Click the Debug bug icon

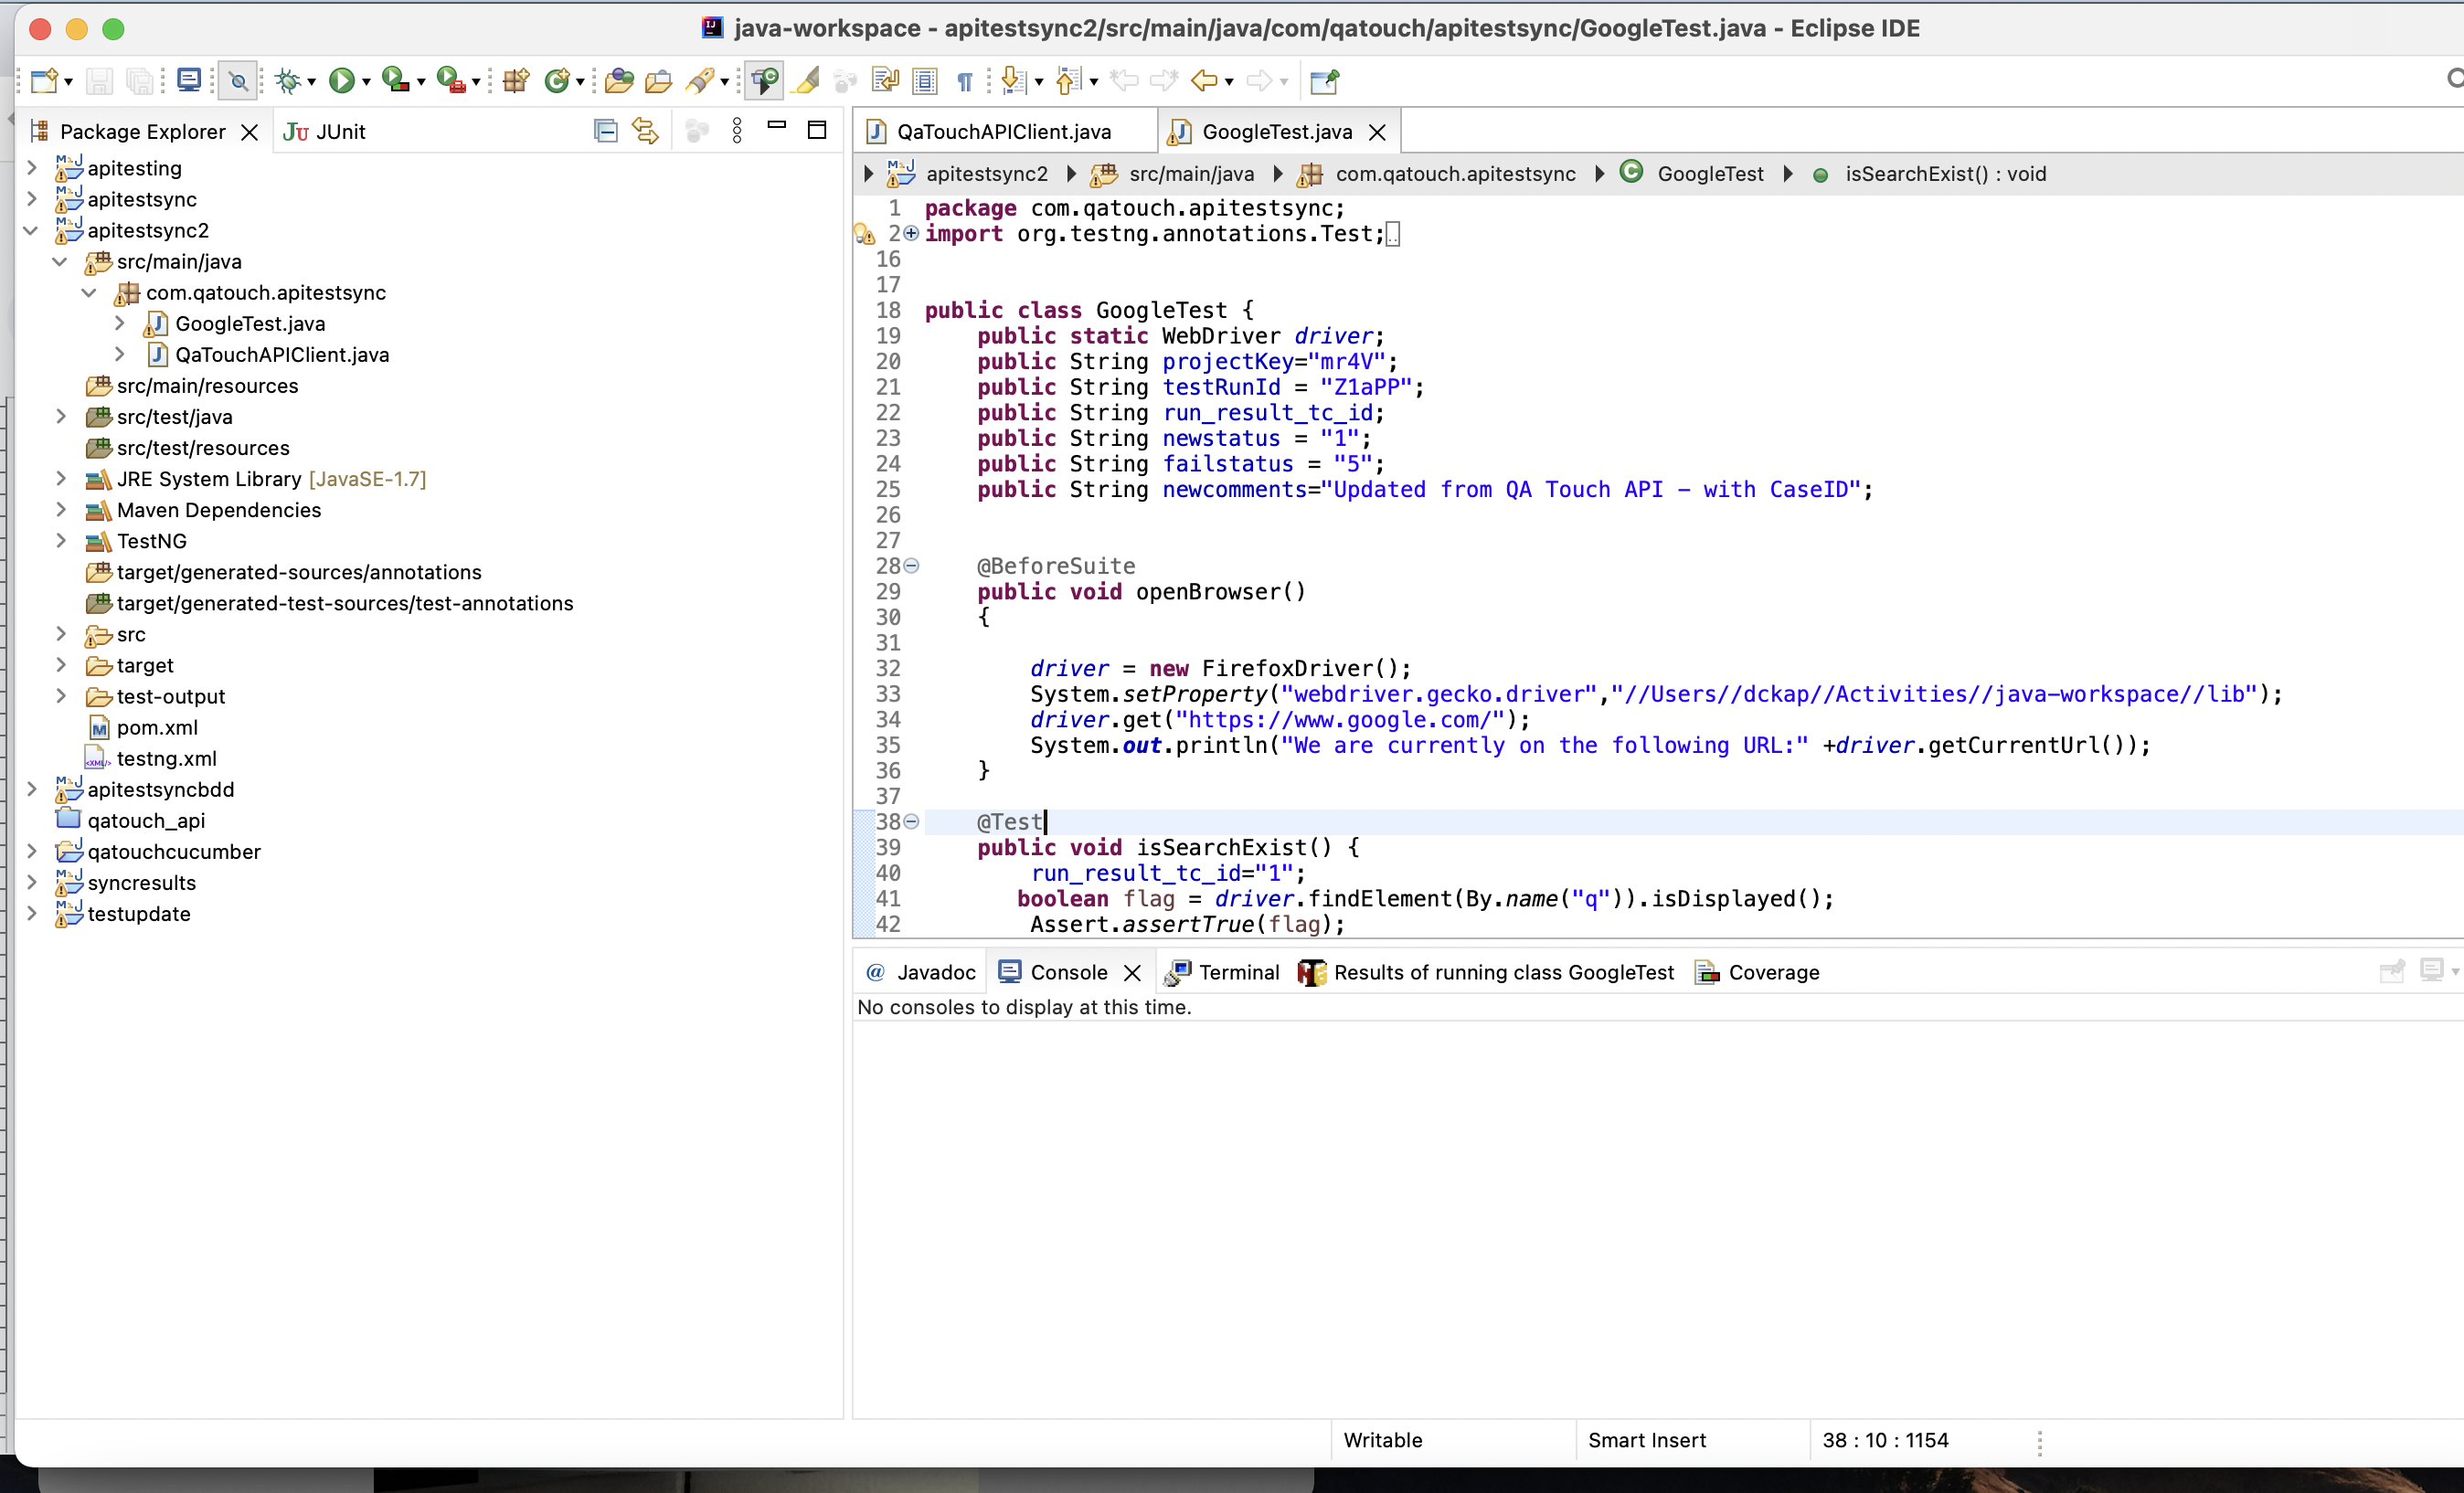point(288,81)
